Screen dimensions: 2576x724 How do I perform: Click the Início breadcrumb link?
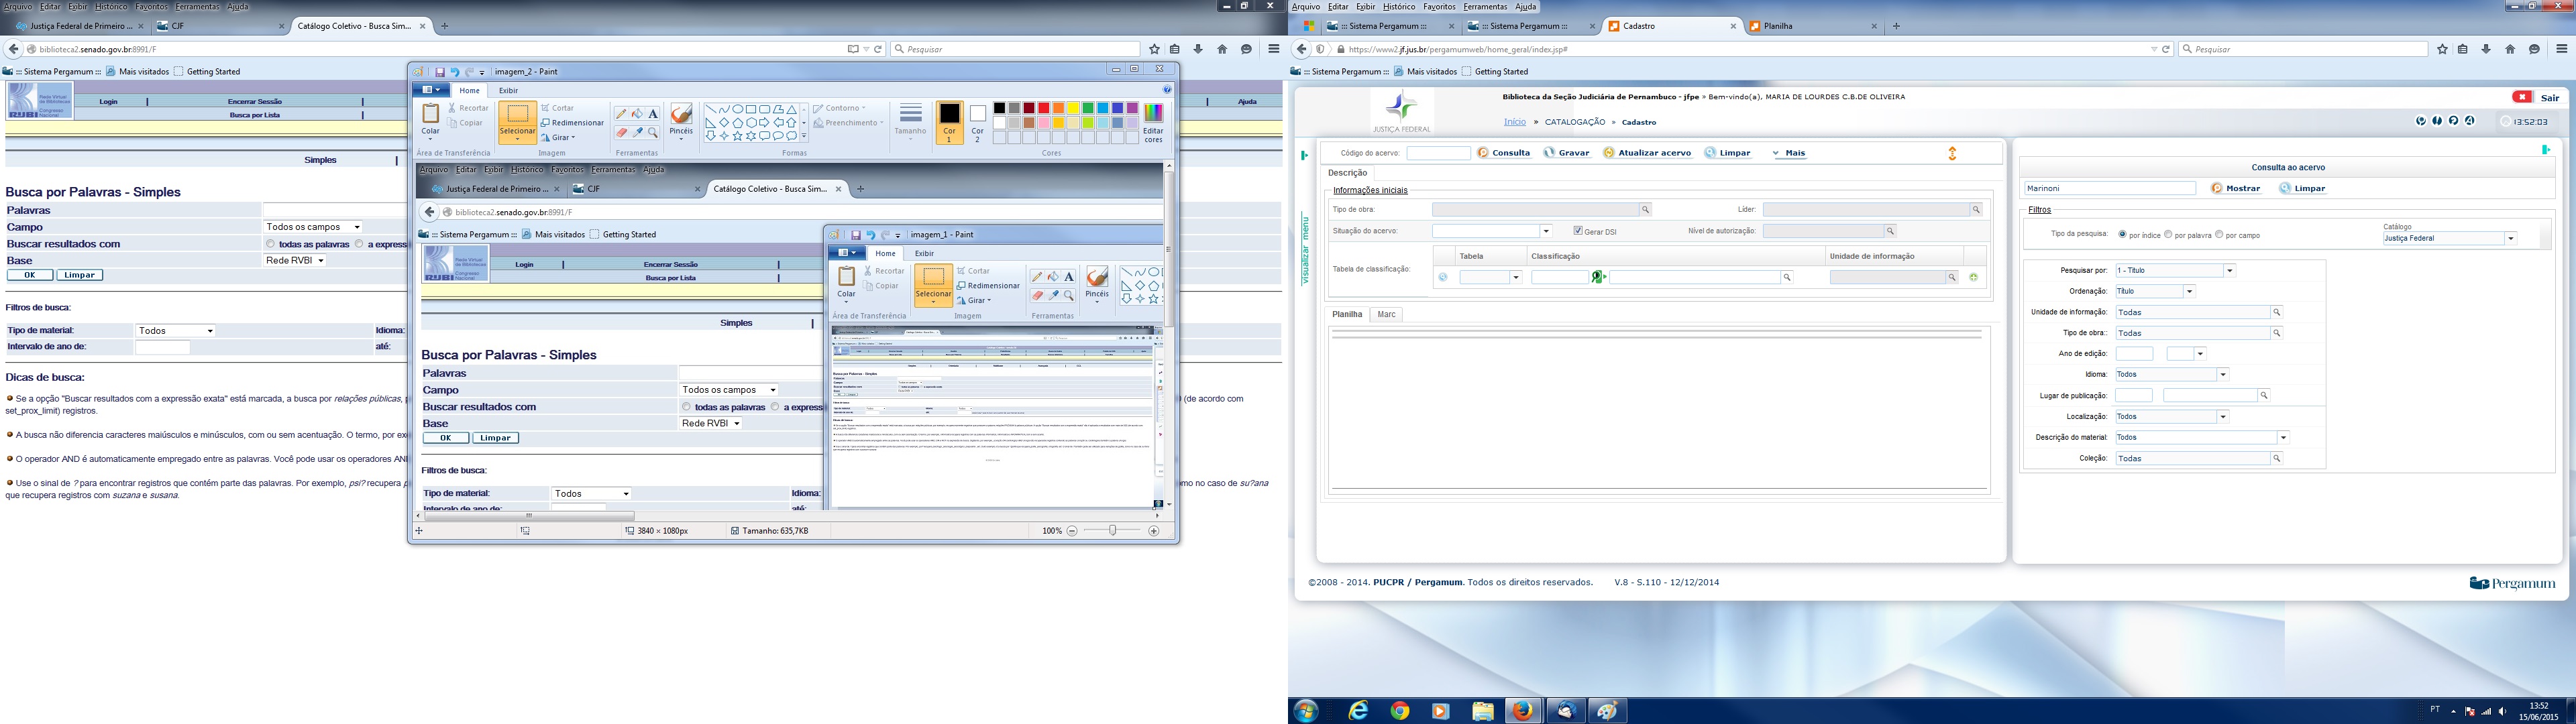click(x=1515, y=122)
